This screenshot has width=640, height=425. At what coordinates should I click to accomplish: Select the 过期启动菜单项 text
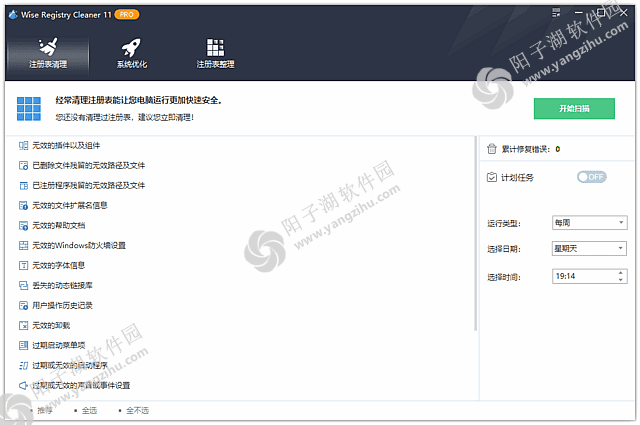click(x=59, y=346)
